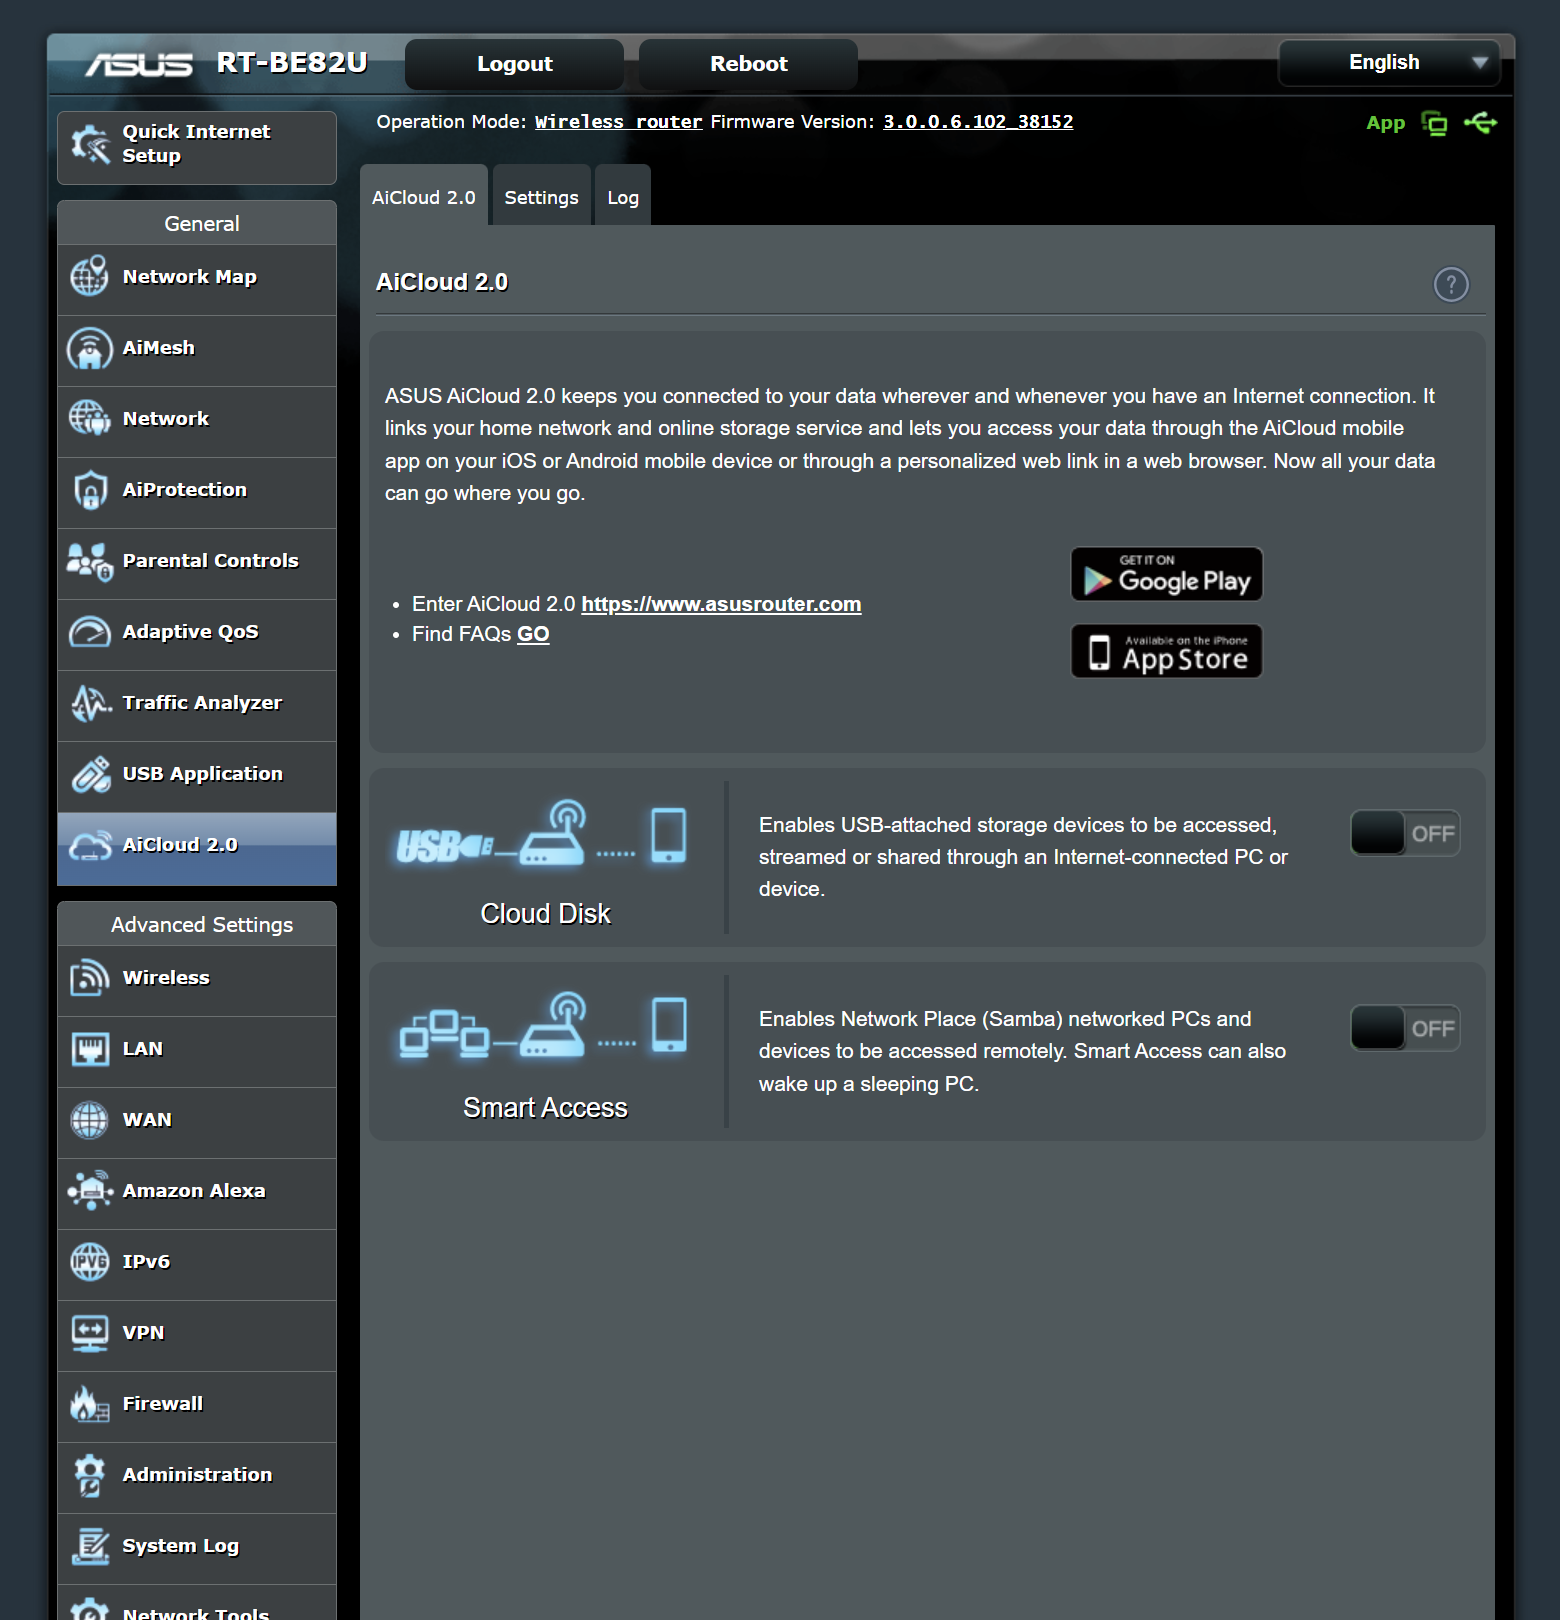Click the Reboot button
The image size is (1560, 1620).
[x=749, y=64]
